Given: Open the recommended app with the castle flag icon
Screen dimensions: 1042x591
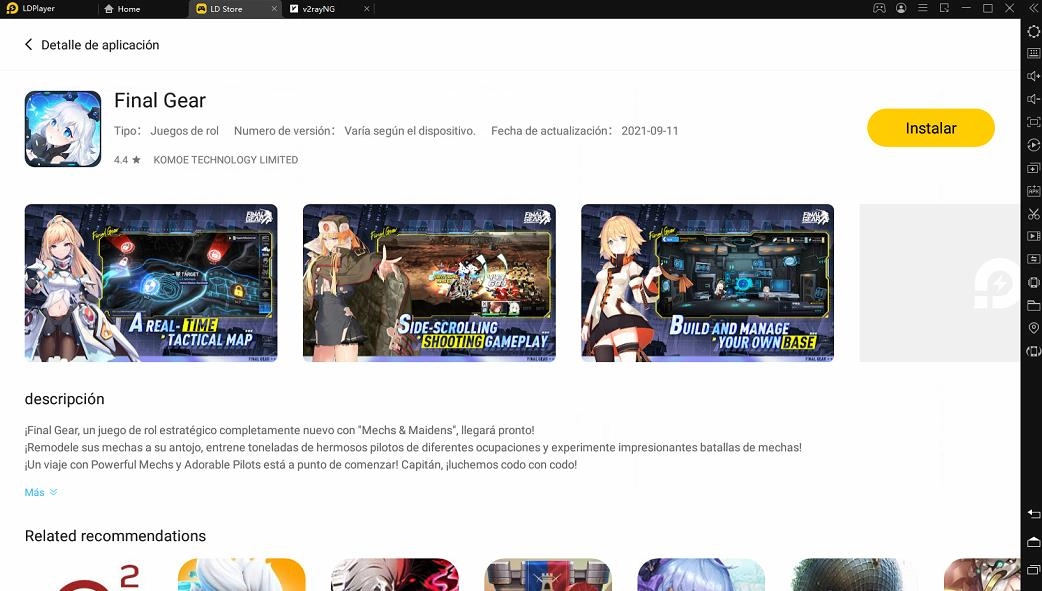Looking at the screenshot, I should coord(548,575).
